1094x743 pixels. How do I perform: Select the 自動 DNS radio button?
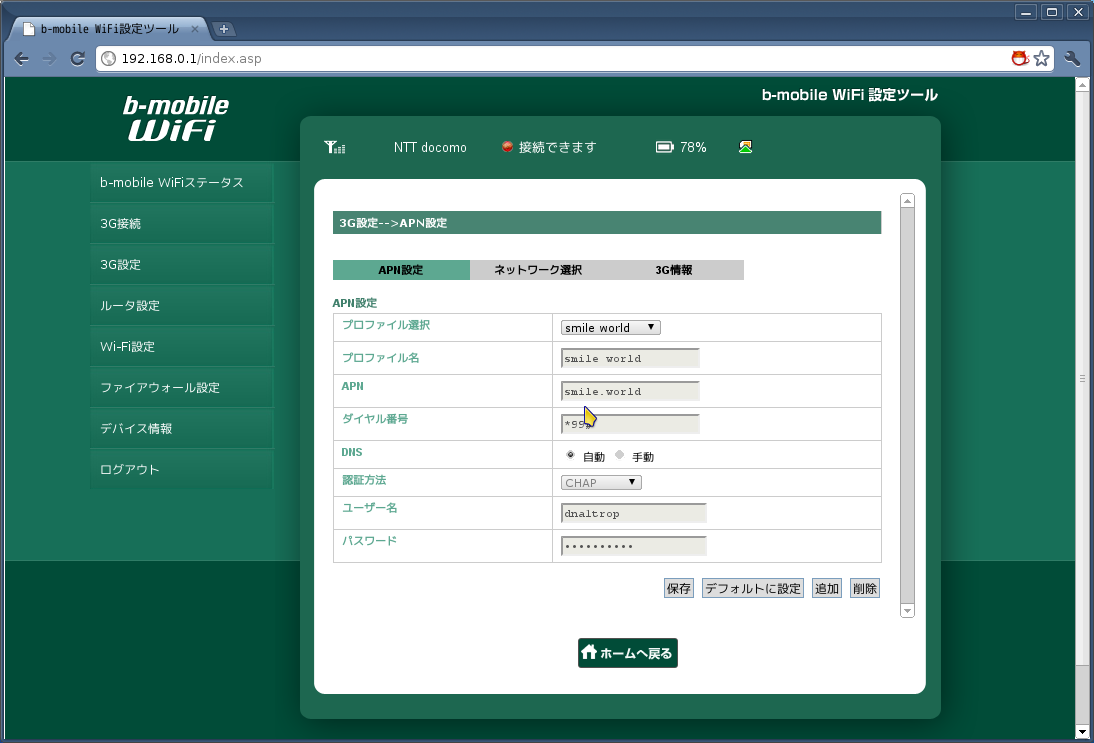click(x=570, y=455)
